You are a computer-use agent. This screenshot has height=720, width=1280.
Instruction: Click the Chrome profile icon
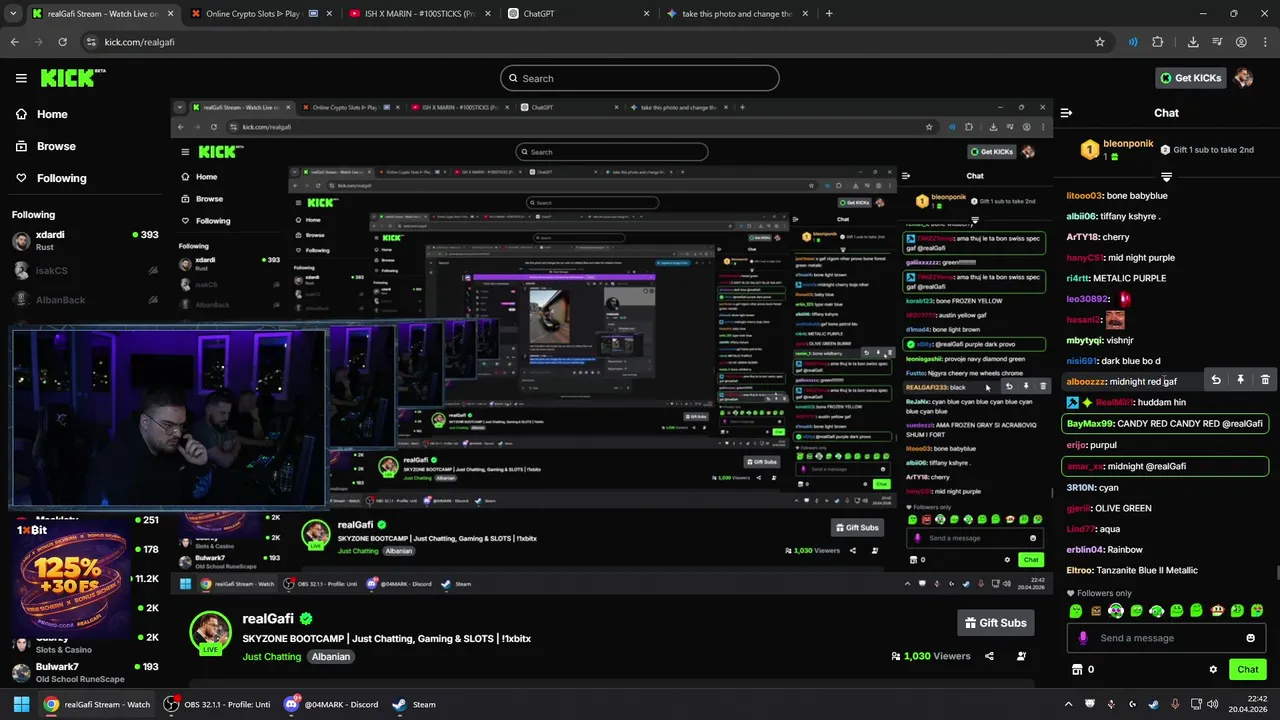tap(1241, 42)
